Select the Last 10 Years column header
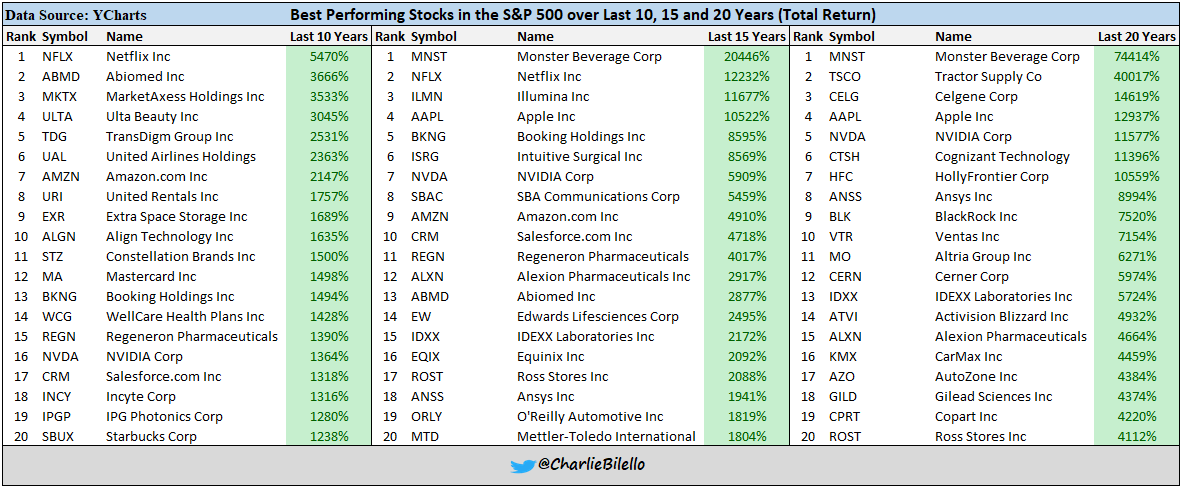The width and height of the screenshot is (1181, 489). pyautogui.click(x=323, y=36)
